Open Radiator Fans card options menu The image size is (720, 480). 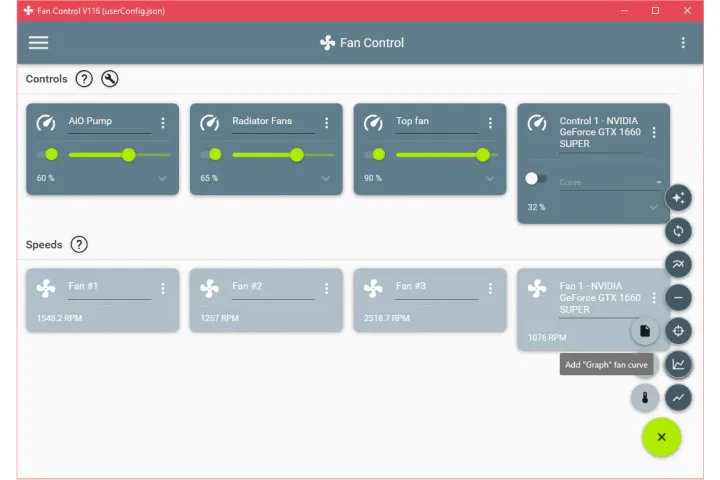[x=326, y=123]
